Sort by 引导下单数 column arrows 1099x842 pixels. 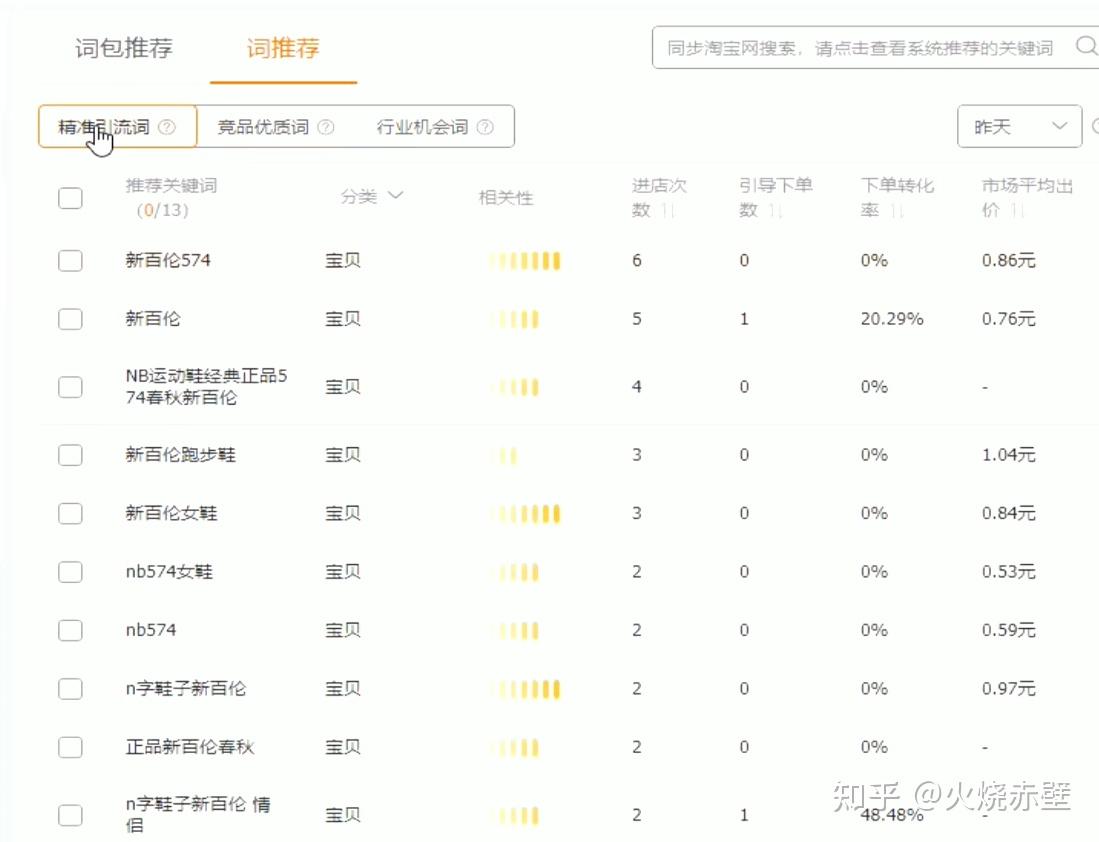coord(775,210)
